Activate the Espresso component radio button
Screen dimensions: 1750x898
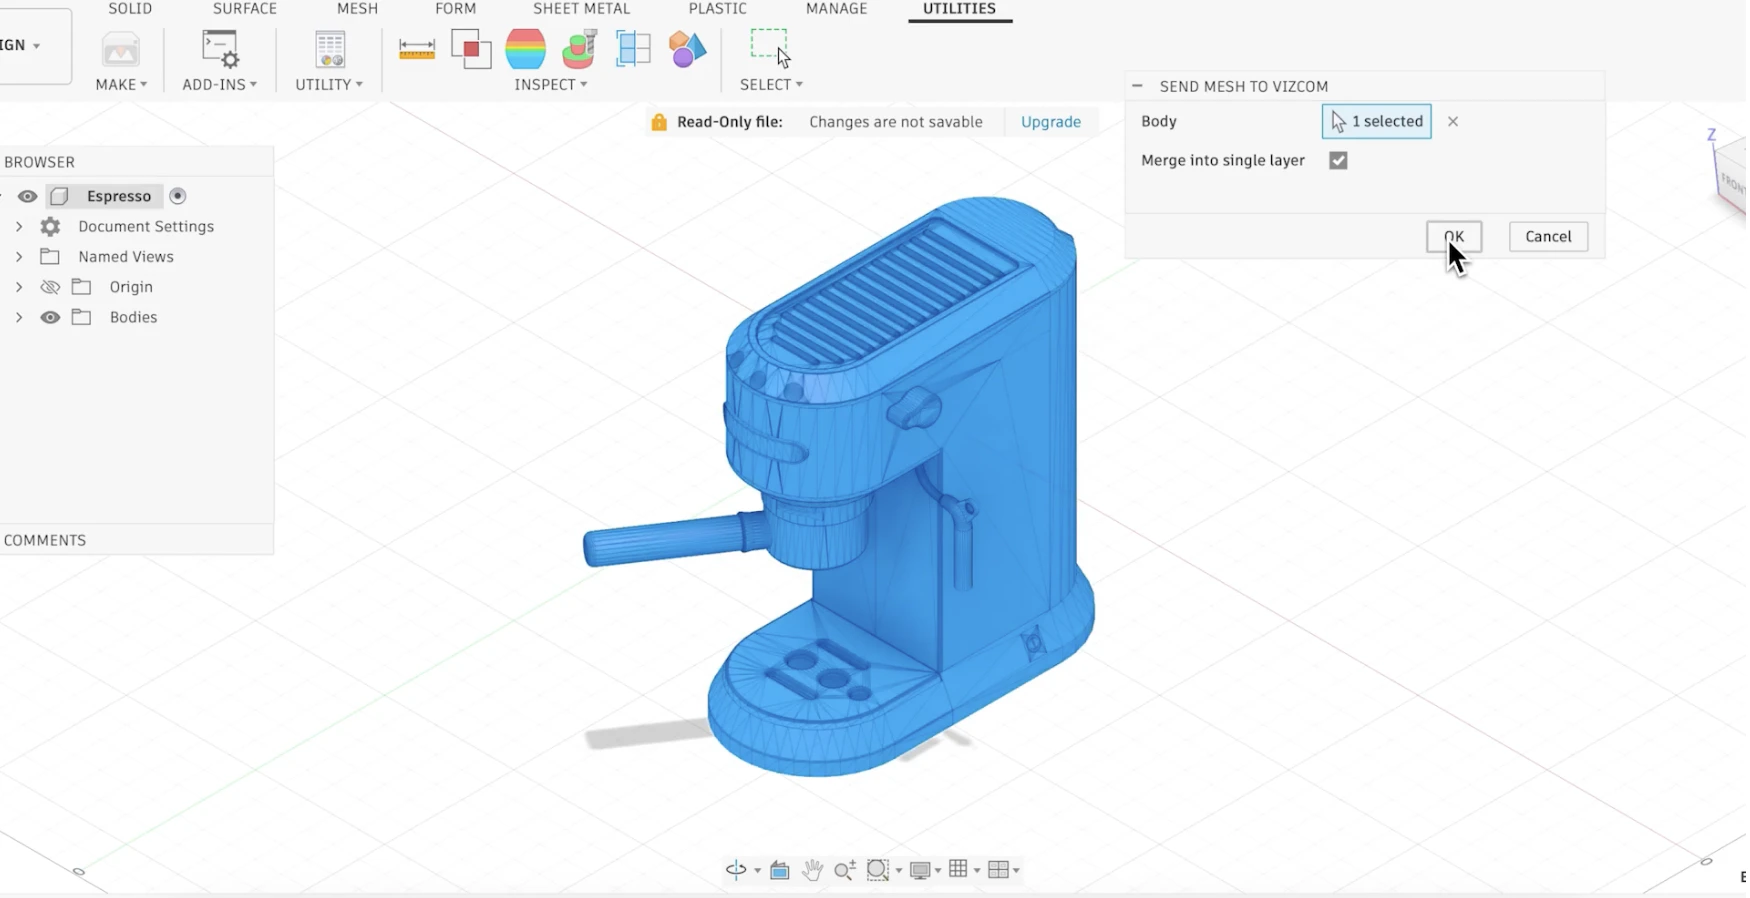point(178,196)
